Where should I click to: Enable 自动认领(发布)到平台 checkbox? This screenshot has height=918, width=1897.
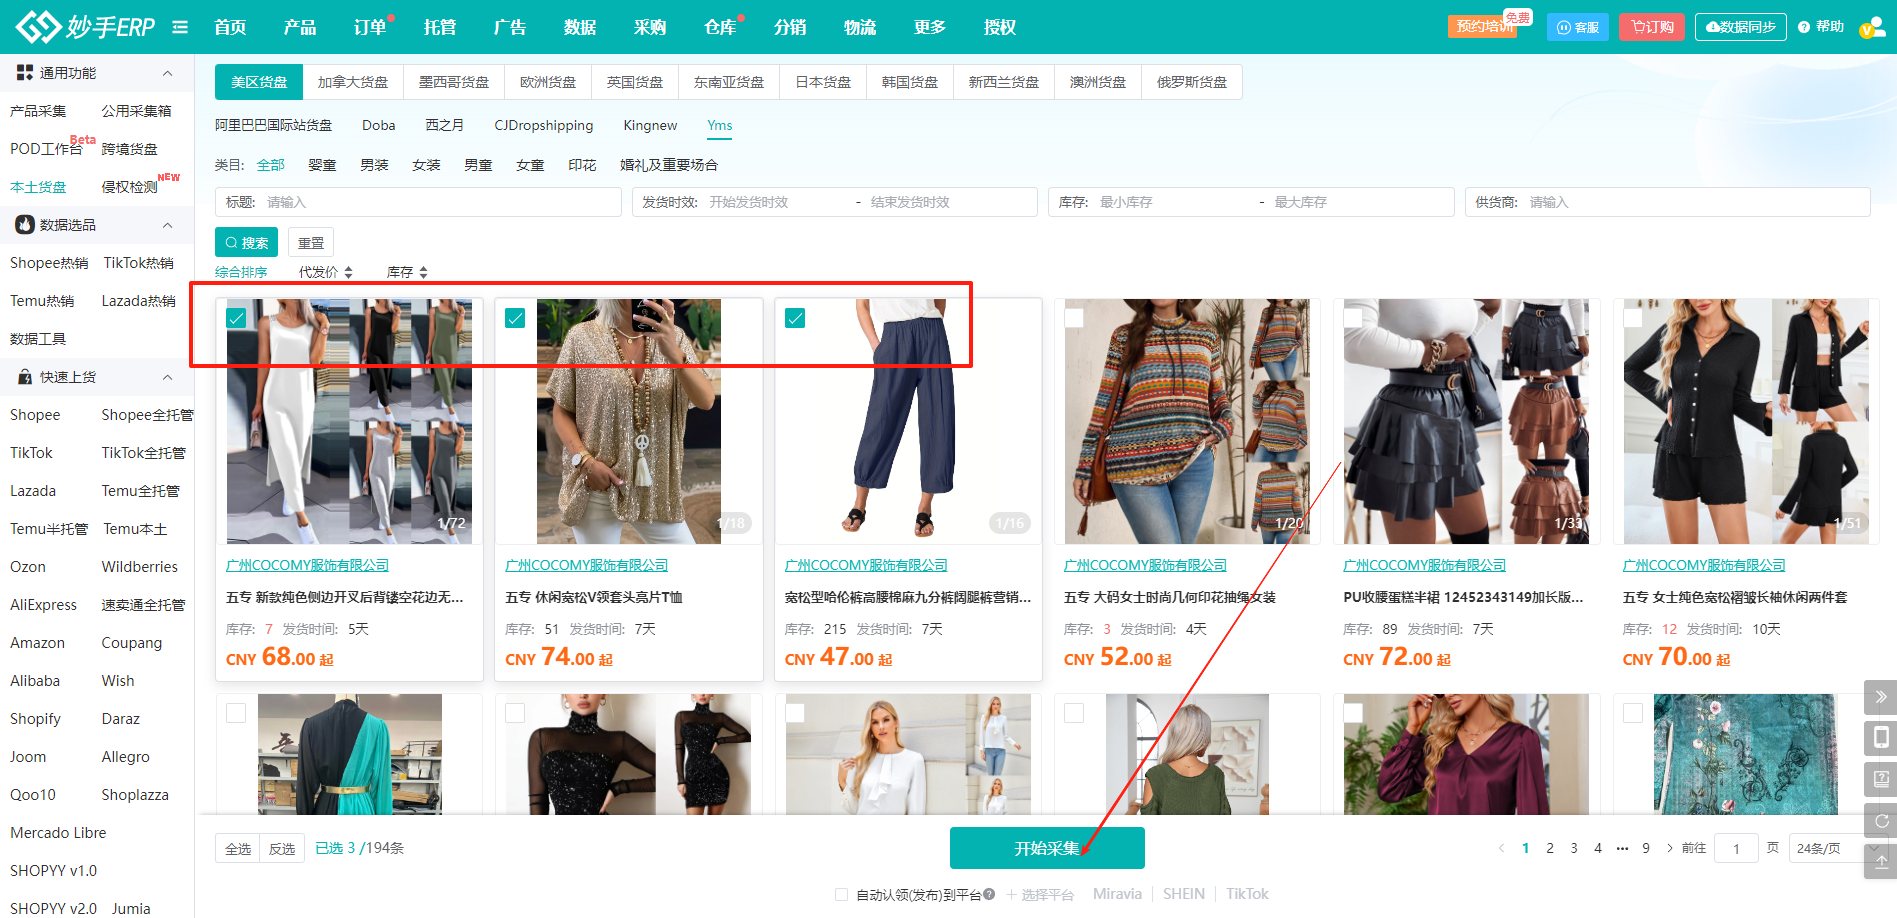pos(841,894)
